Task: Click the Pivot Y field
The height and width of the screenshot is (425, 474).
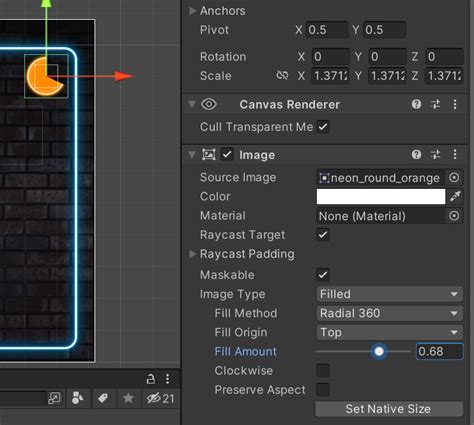Action: click(x=384, y=30)
